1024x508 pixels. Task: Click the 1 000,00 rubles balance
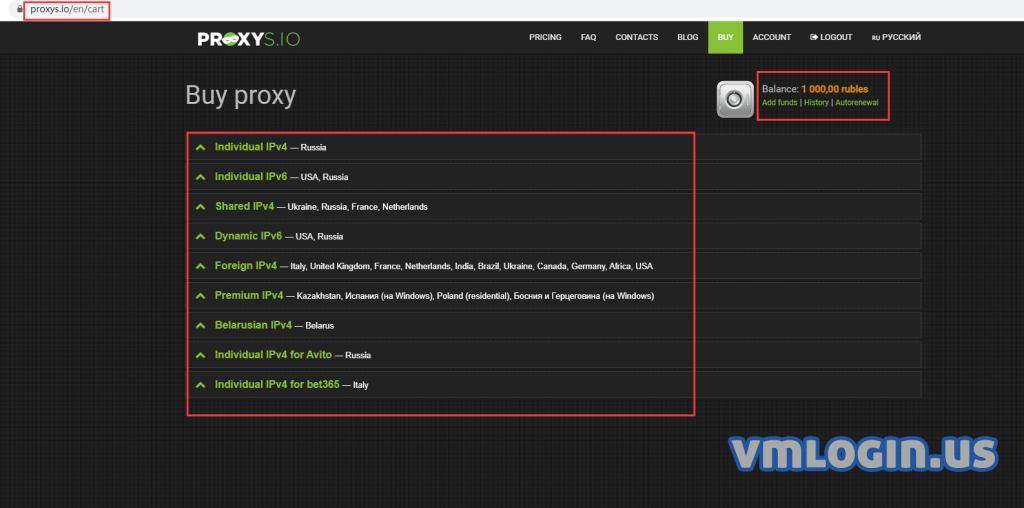[x=835, y=89]
